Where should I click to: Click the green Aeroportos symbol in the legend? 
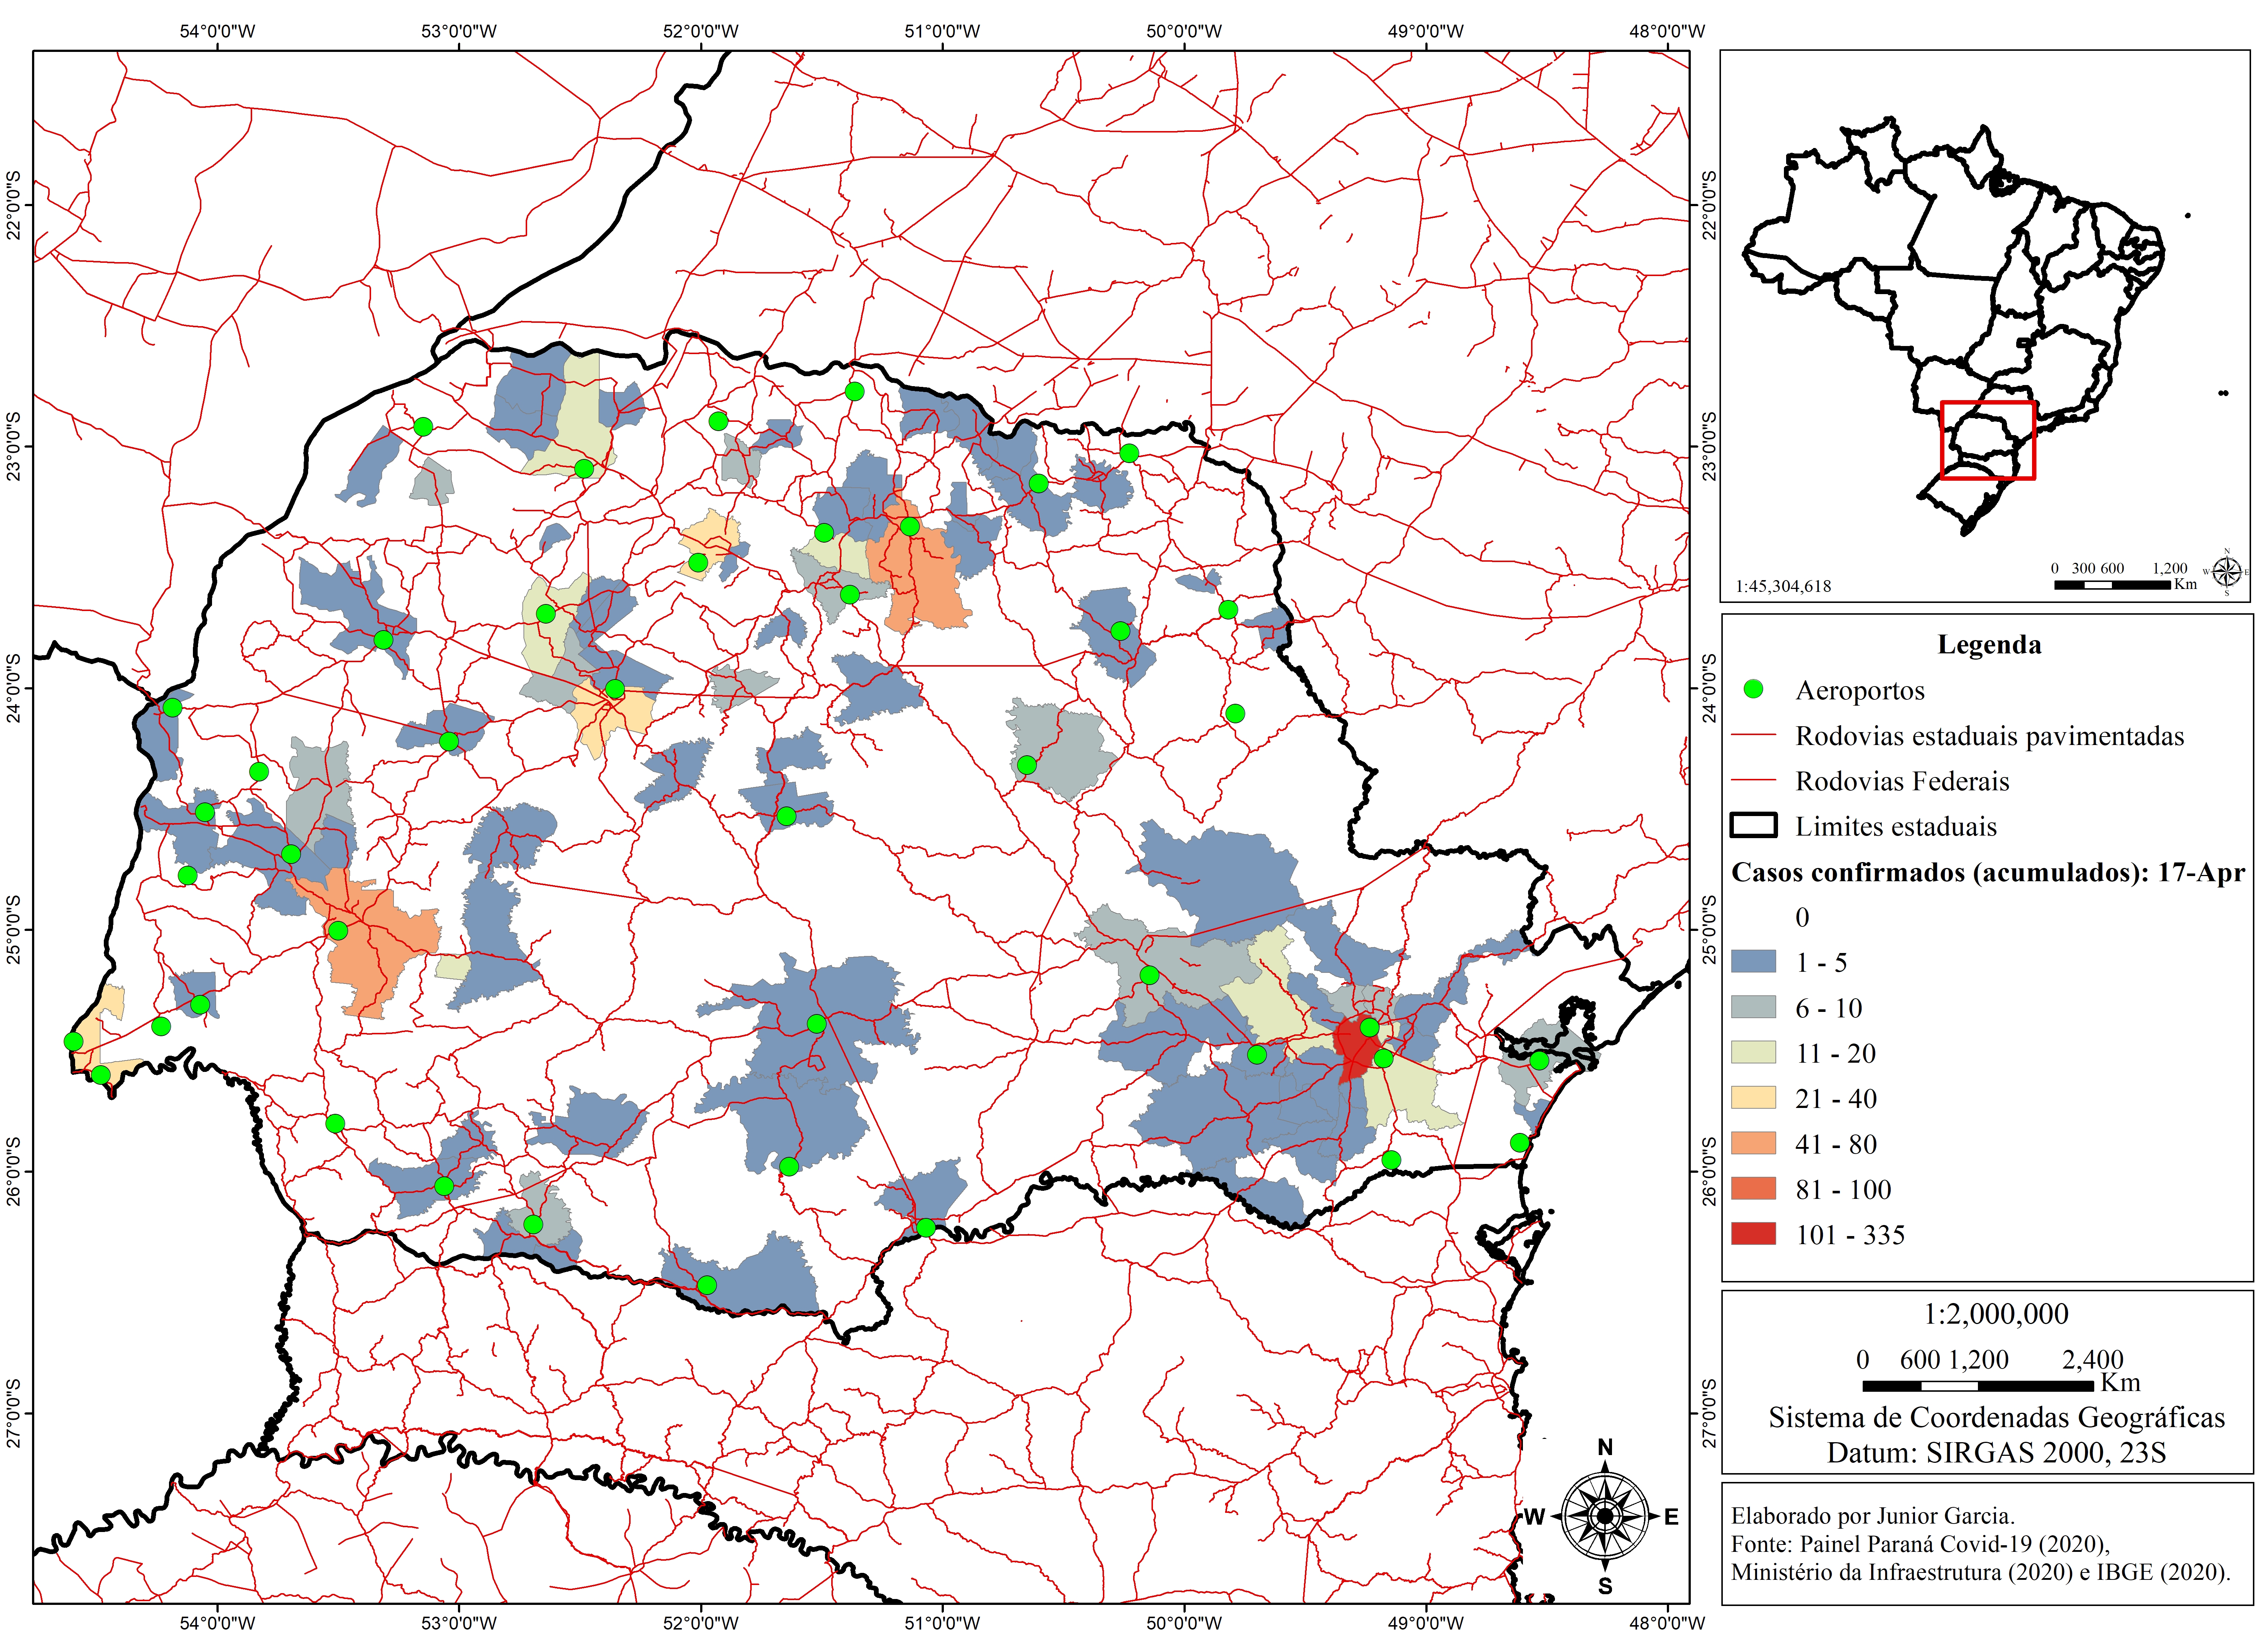1753,689
